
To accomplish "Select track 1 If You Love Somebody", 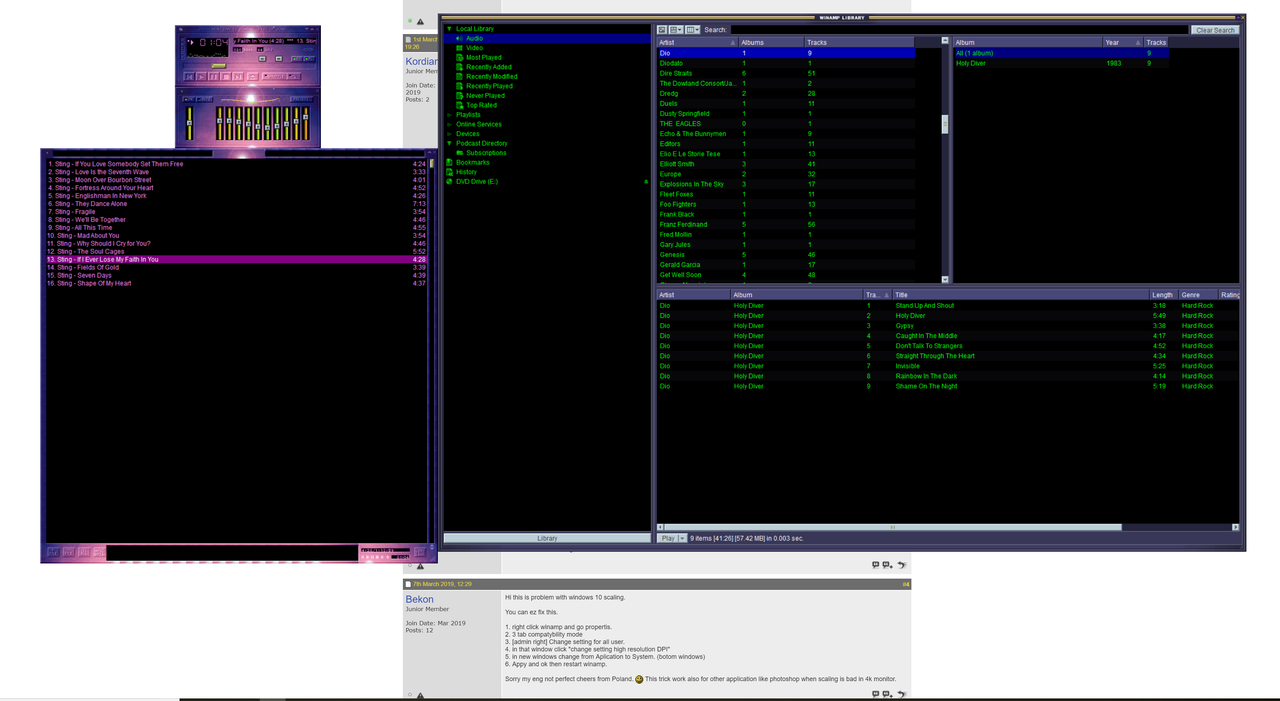I will tap(236, 164).
